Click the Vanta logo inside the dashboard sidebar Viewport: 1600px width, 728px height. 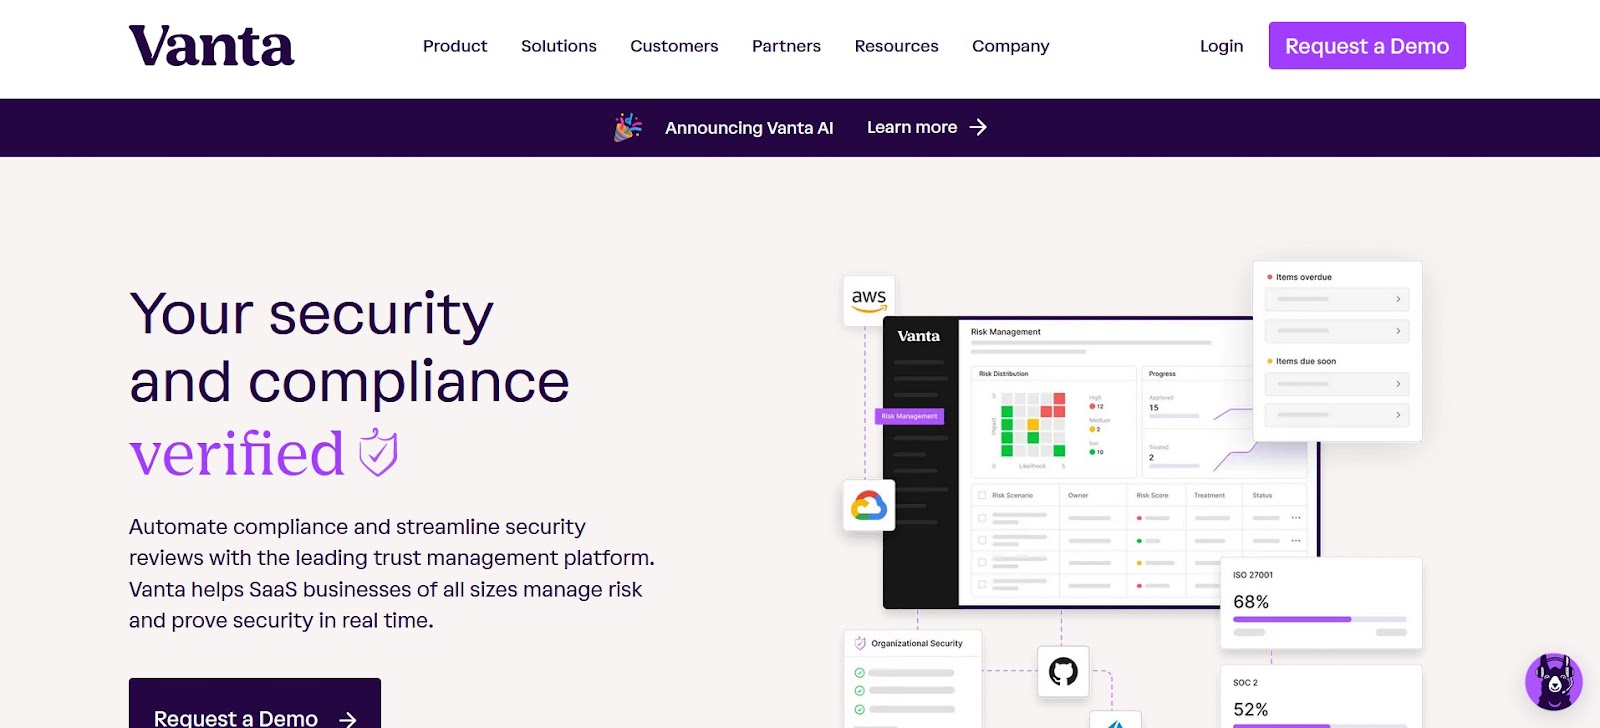coord(918,336)
